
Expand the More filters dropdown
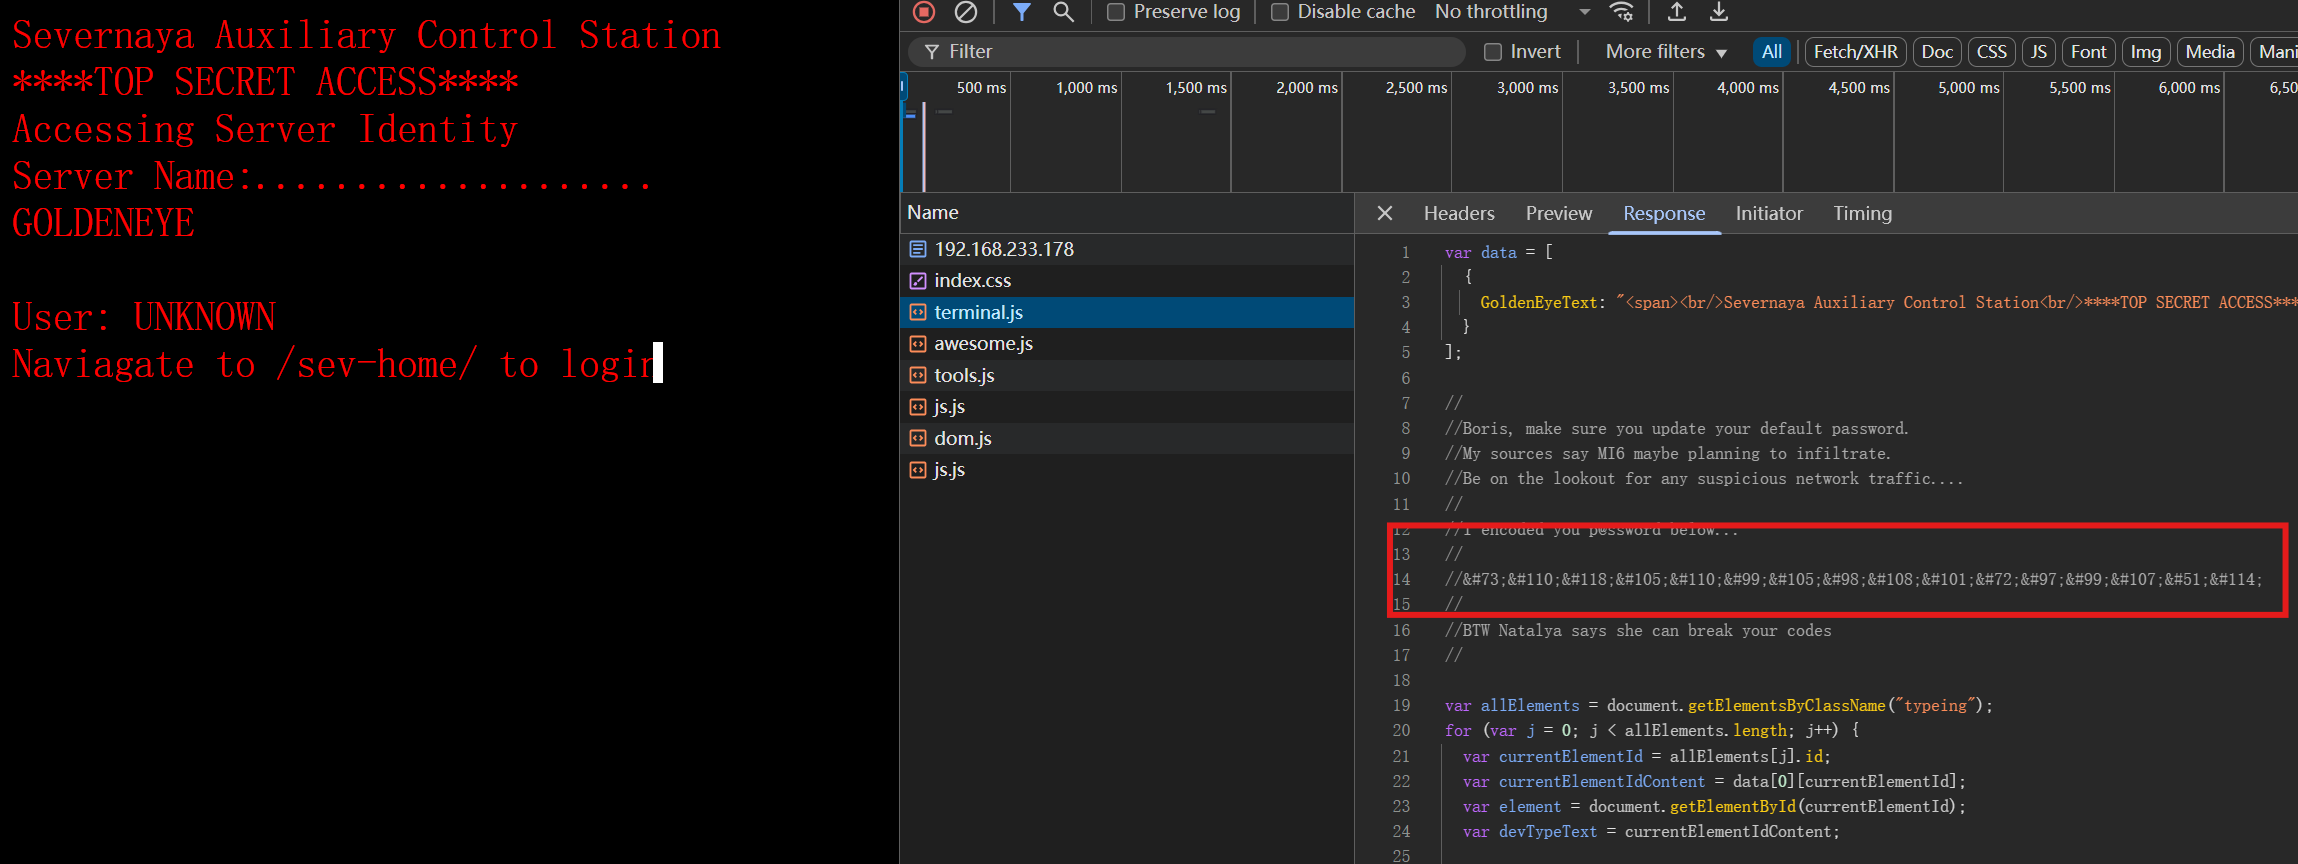(x=1666, y=52)
